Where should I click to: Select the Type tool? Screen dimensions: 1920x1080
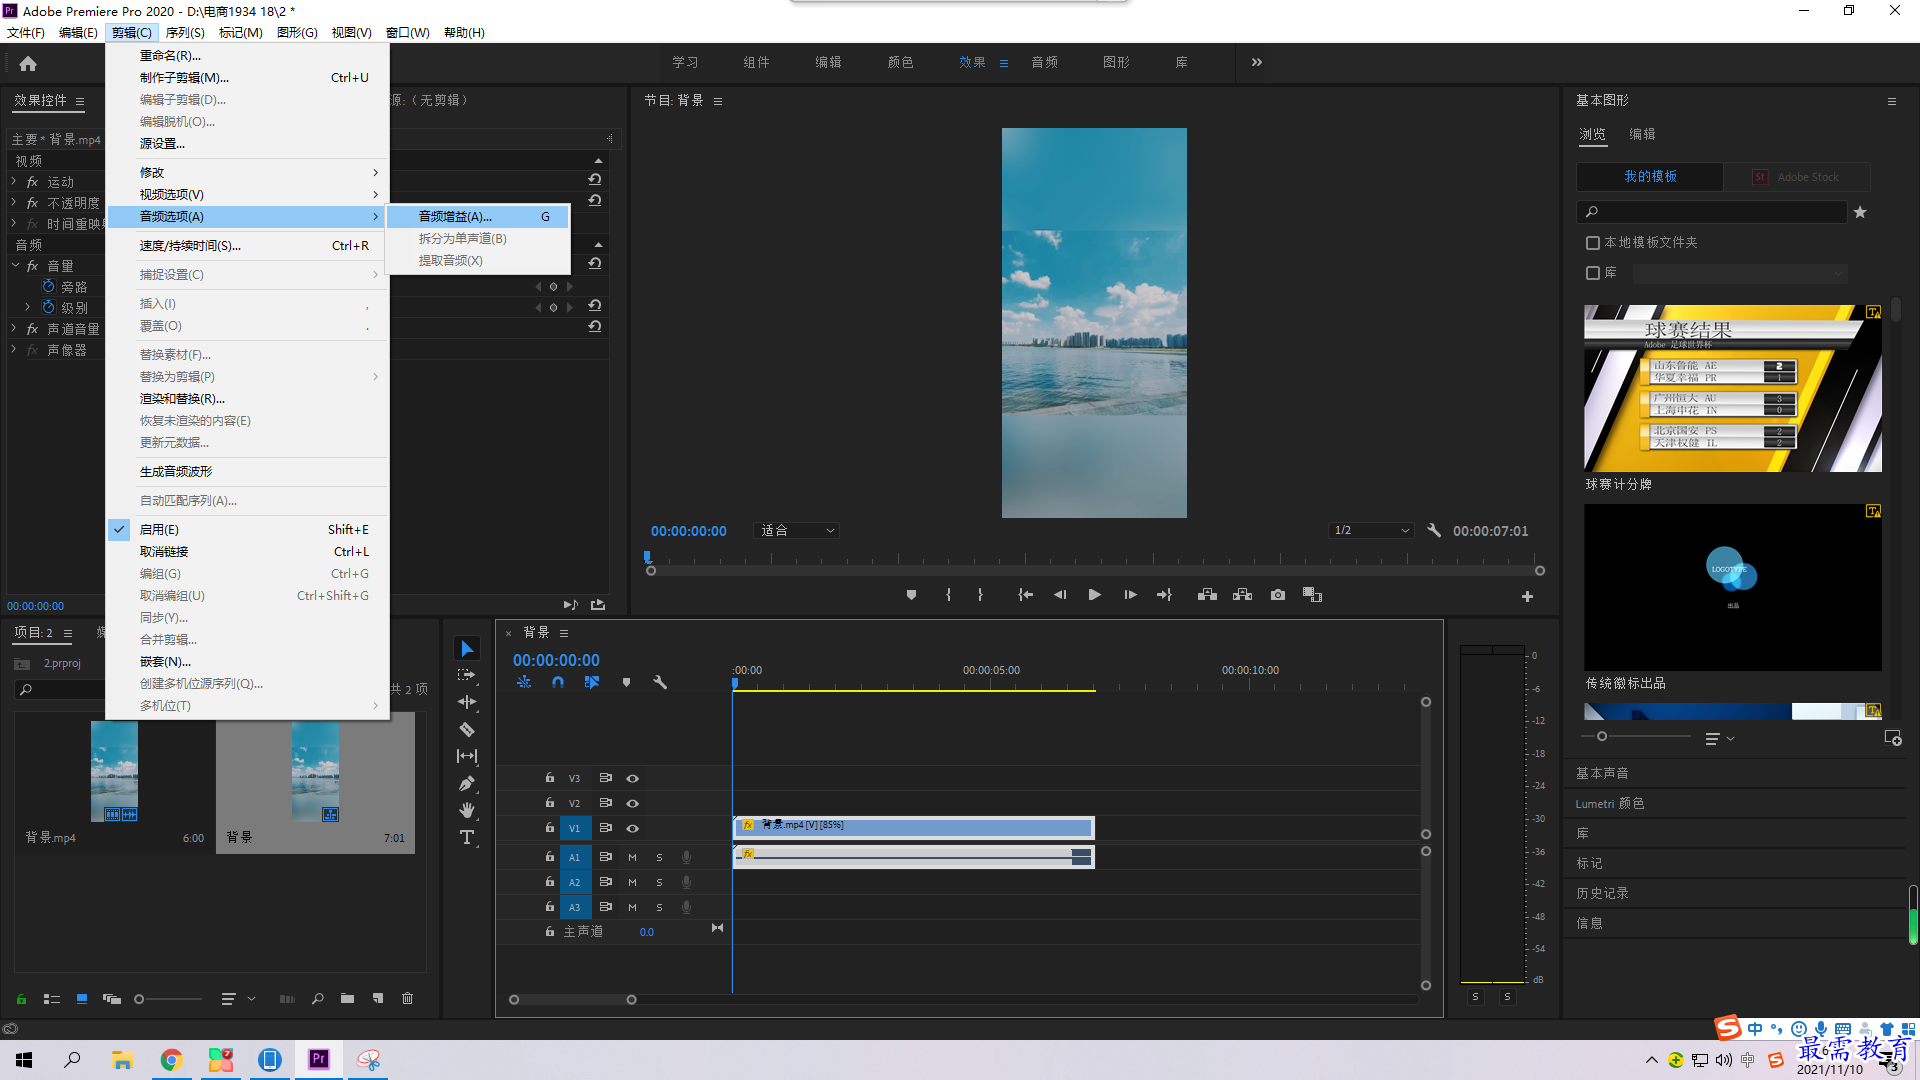pos(467,837)
